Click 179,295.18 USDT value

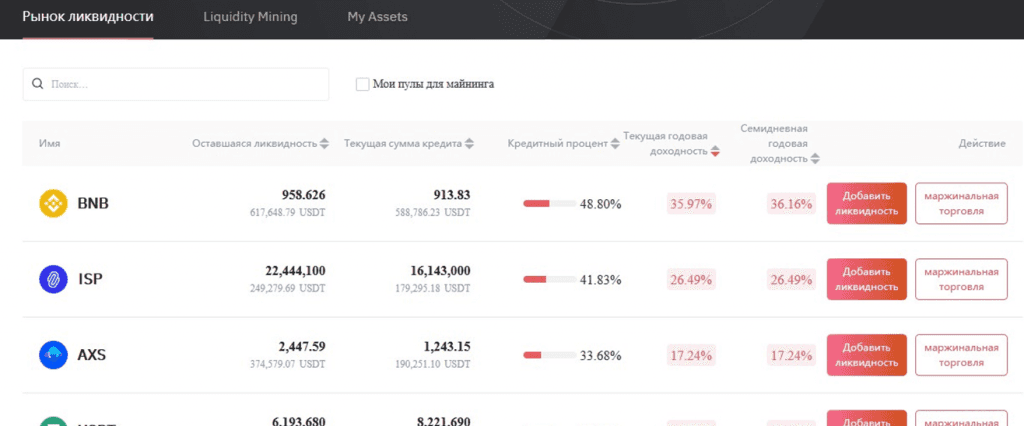point(432,288)
